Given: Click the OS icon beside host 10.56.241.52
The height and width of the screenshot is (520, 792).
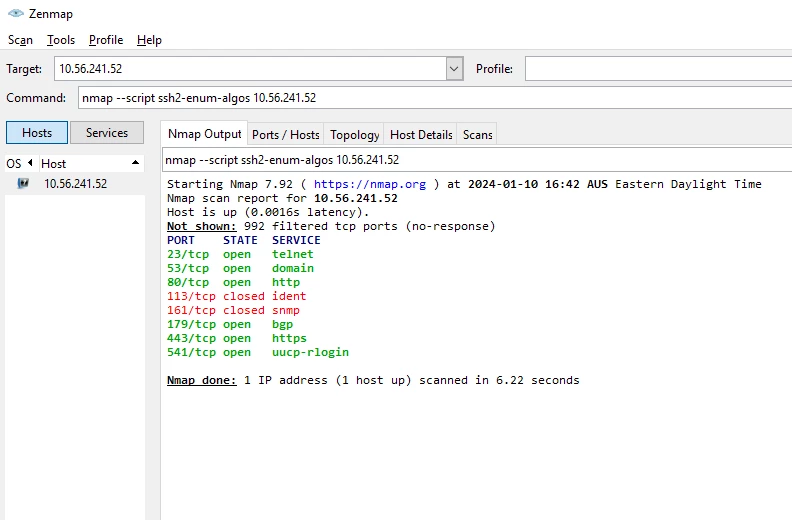Looking at the screenshot, I should point(23,183).
